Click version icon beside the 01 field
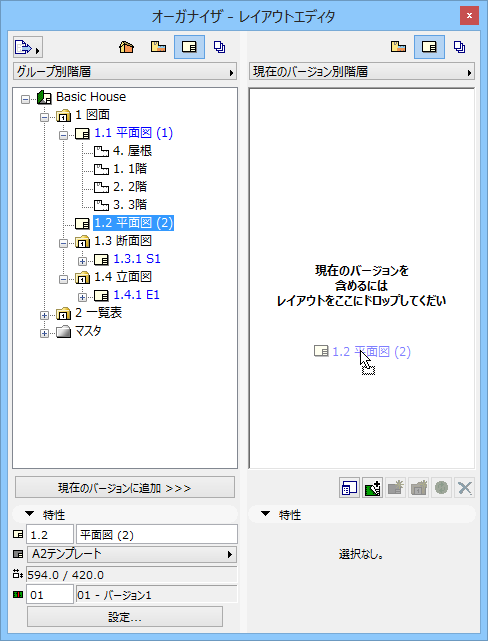Viewport: 488px width, 641px height. coord(18,594)
